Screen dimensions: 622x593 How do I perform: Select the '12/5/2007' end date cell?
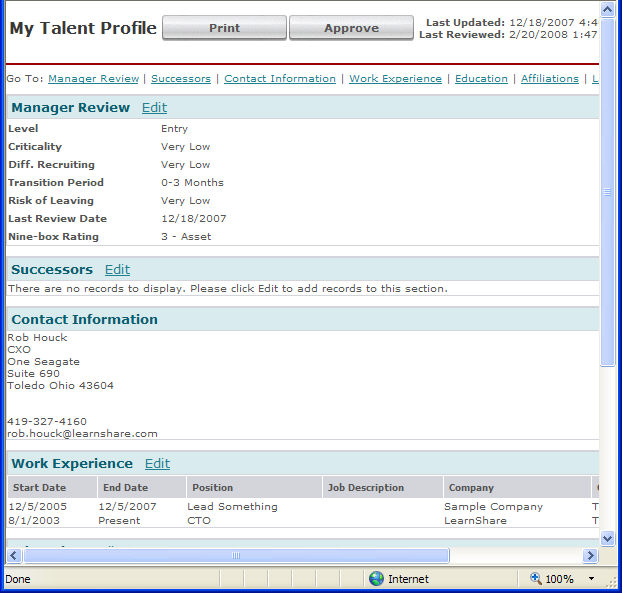pyautogui.click(x=127, y=507)
